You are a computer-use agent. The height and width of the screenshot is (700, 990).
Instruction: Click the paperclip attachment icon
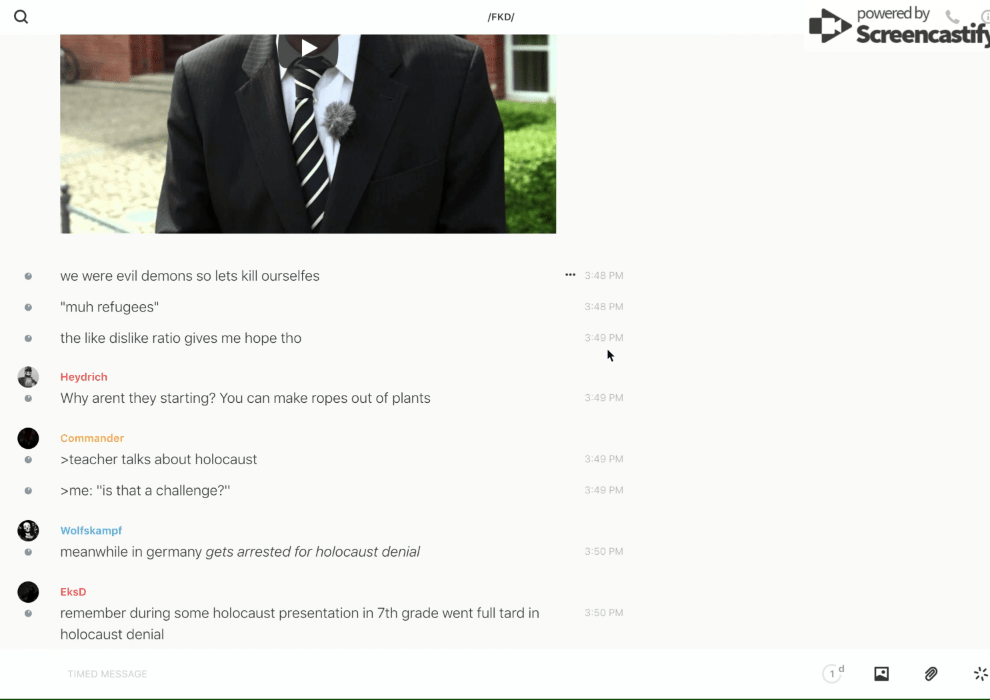point(931,674)
